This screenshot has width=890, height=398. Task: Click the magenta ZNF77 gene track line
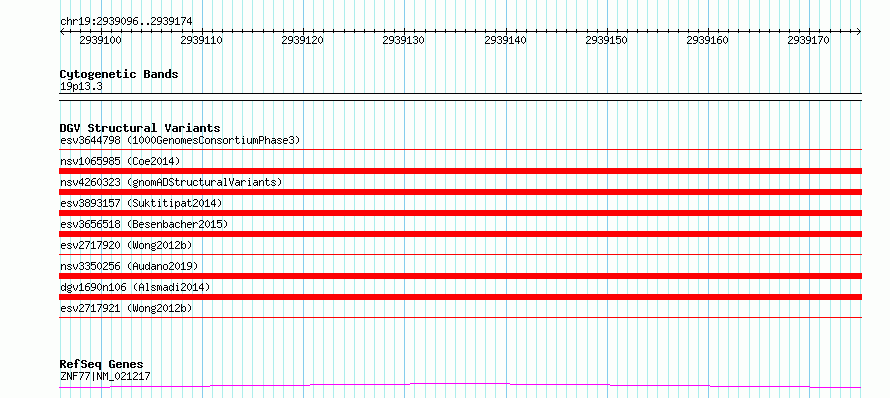click(x=460, y=386)
